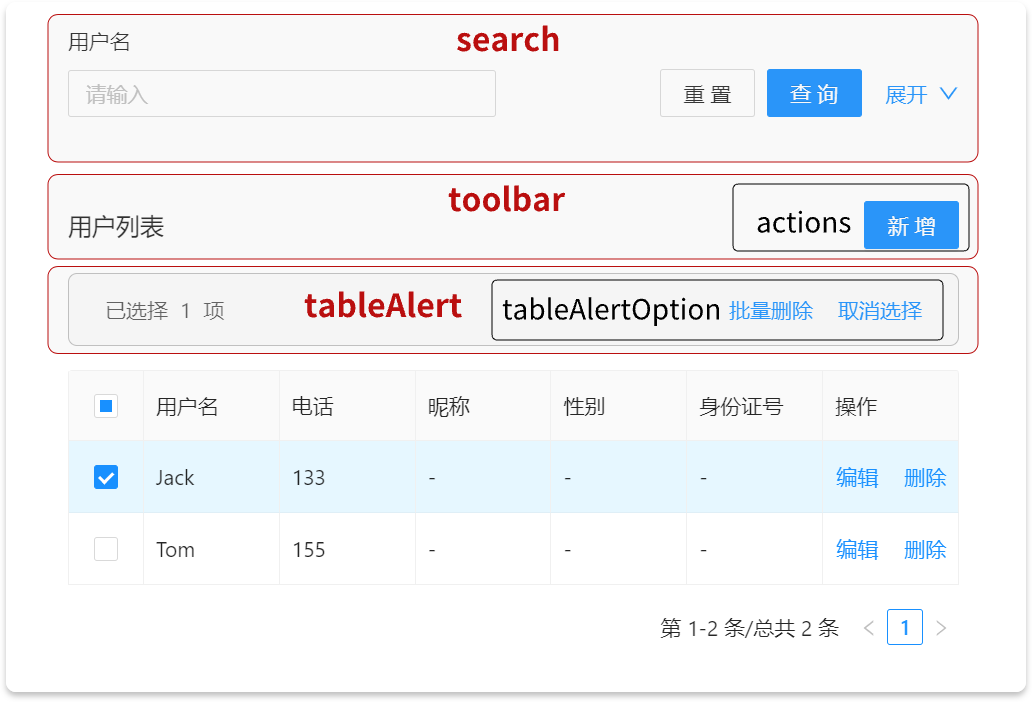Click 删除 on the Tom row
Screen dimensions: 1032x702
pyautogui.click(x=926, y=549)
